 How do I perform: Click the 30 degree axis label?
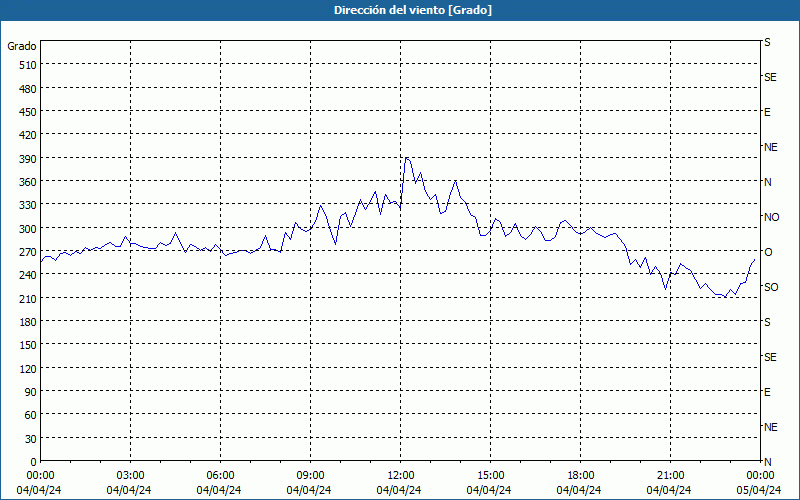click(31, 439)
